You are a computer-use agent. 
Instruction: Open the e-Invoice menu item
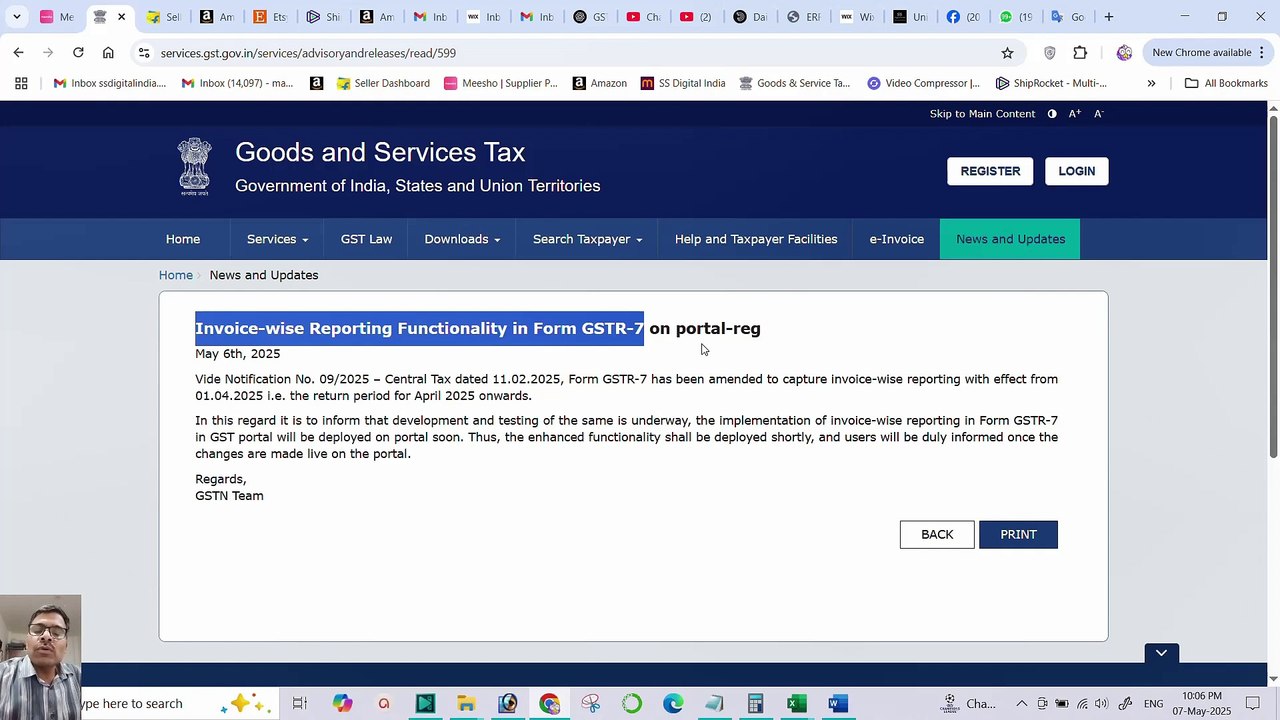897,239
